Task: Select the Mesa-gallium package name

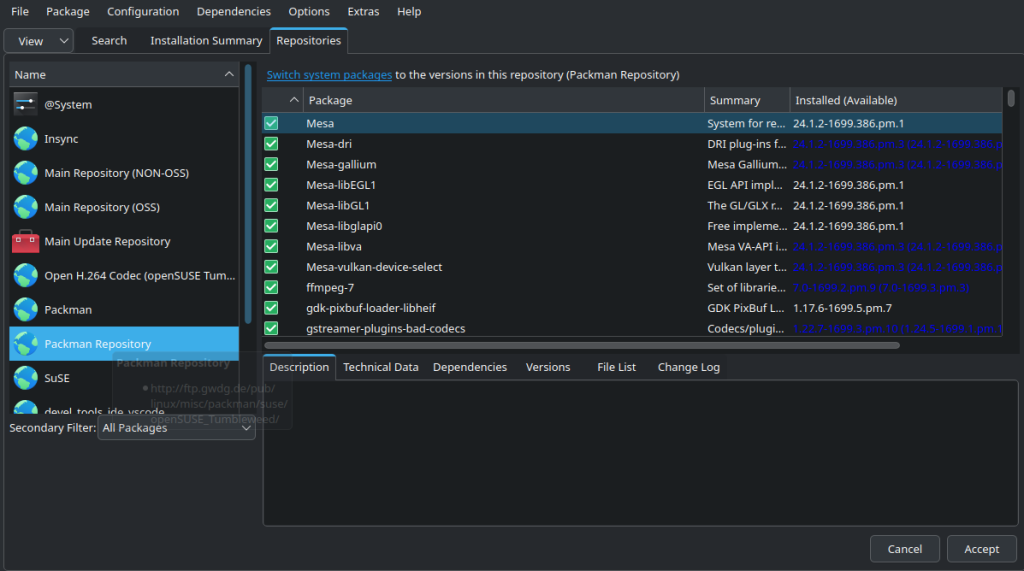Action: pyautogui.click(x=341, y=164)
